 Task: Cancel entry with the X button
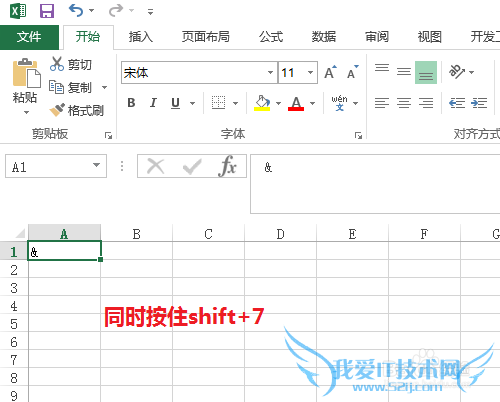tap(156, 166)
